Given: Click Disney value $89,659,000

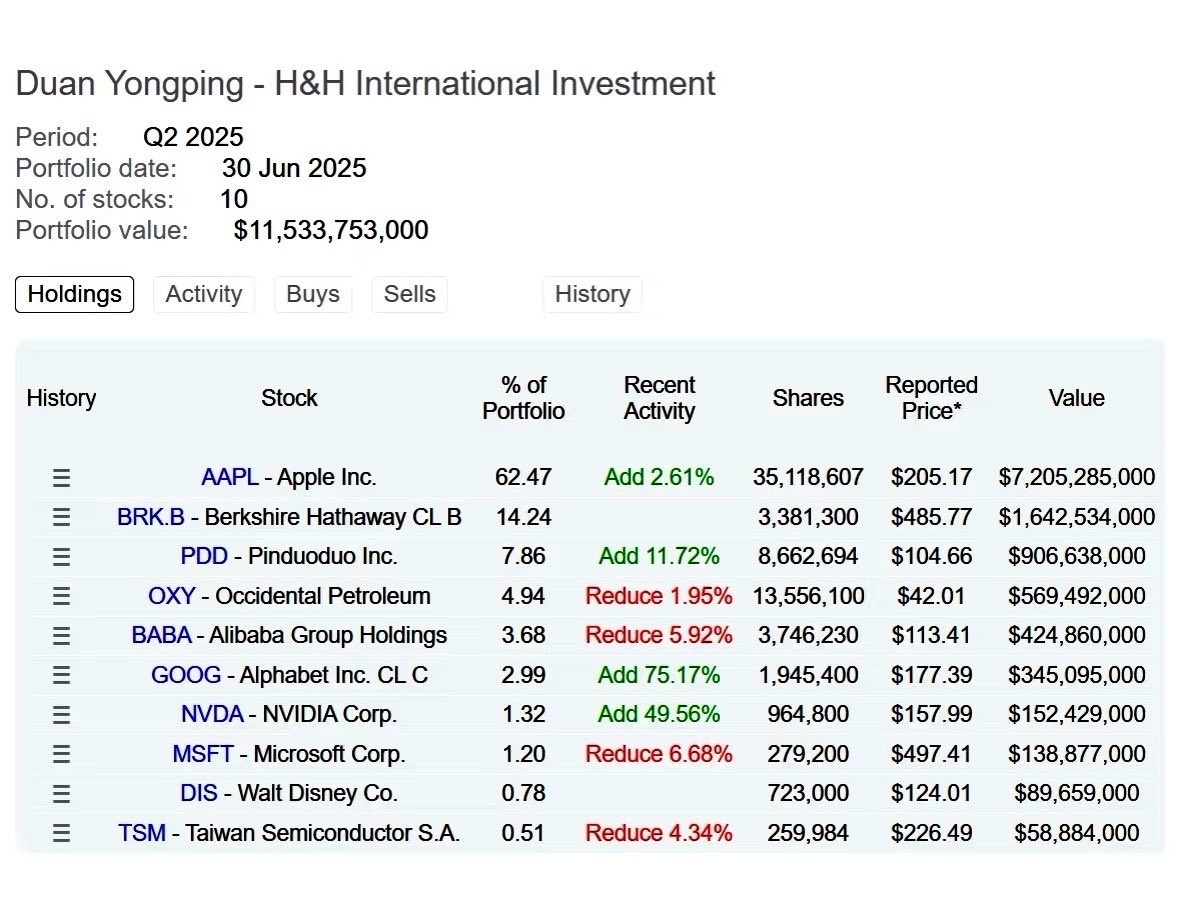Looking at the screenshot, I should click(x=1077, y=793).
